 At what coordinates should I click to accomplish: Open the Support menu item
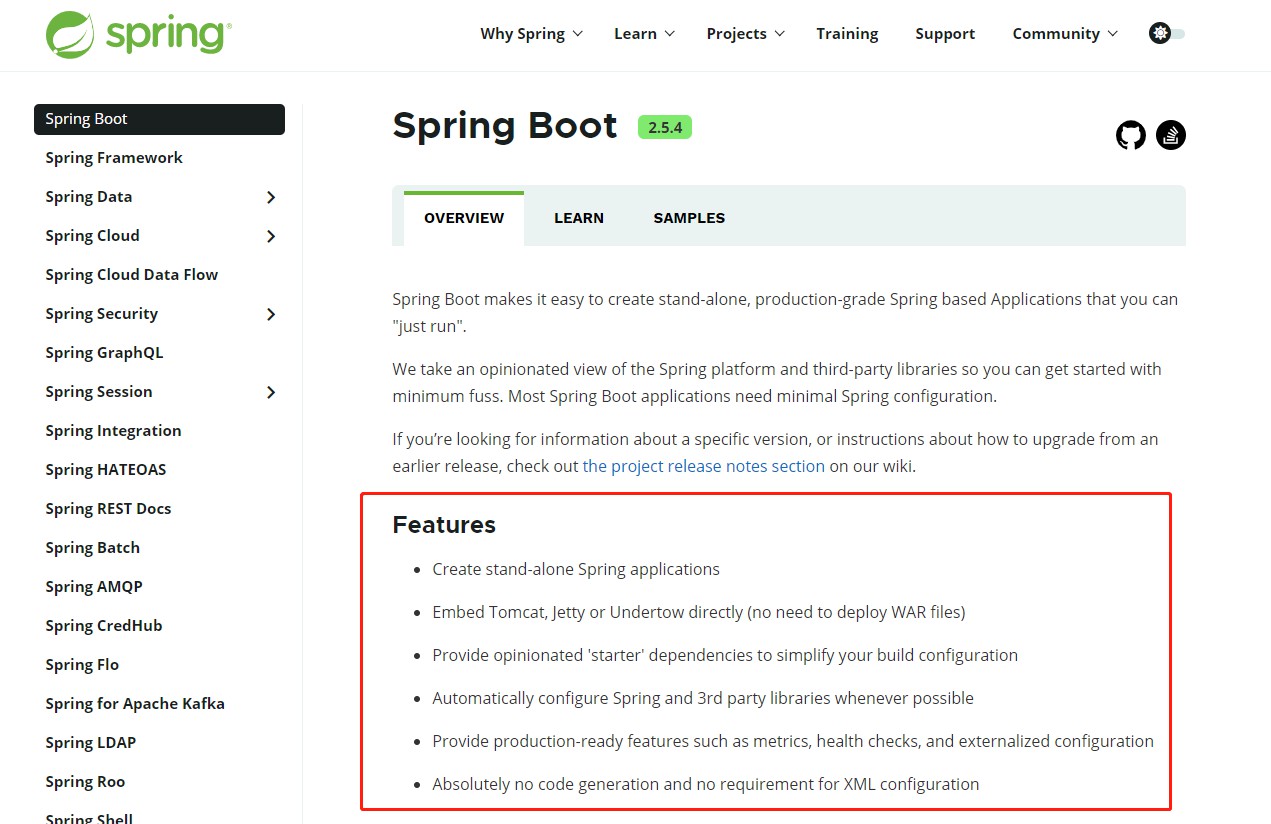click(945, 34)
